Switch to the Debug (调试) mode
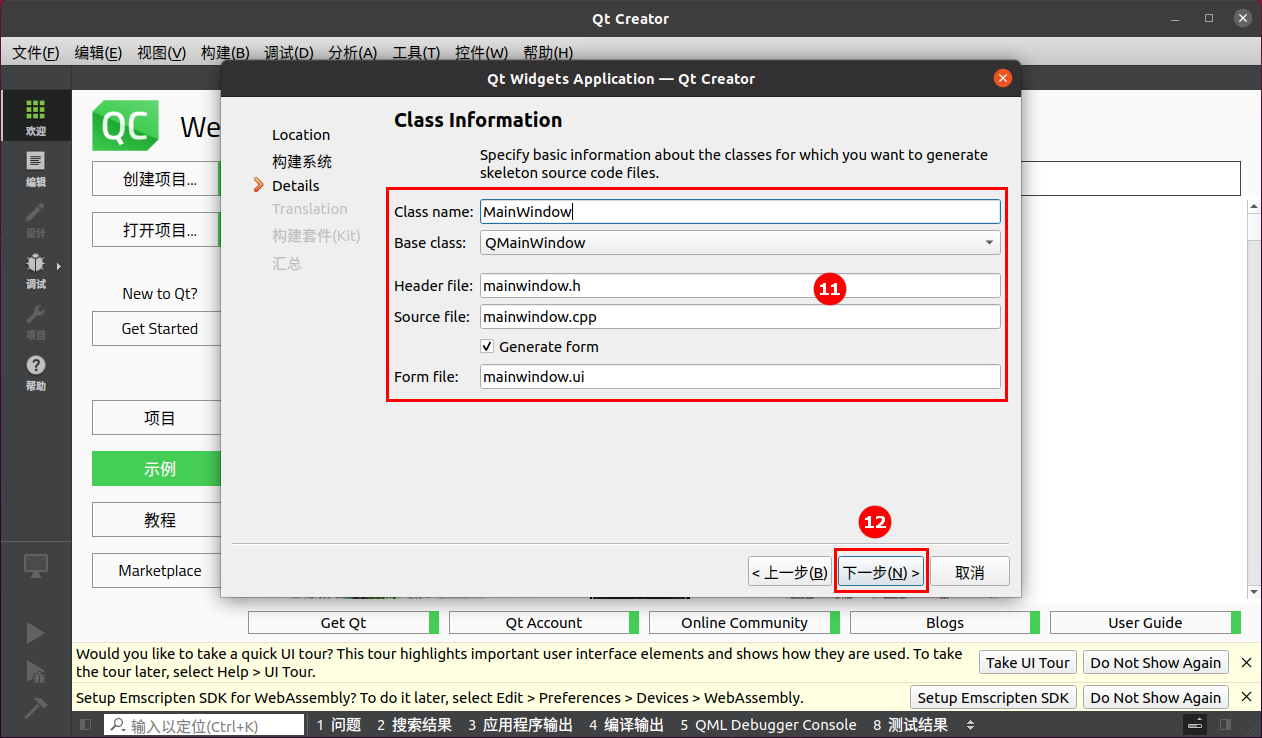The width and height of the screenshot is (1262, 738). point(35,270)
